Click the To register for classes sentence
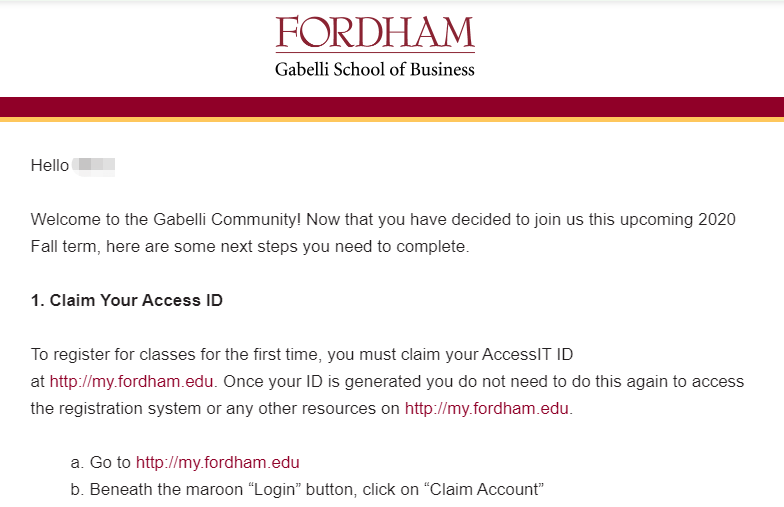 (x=302, y=354)
